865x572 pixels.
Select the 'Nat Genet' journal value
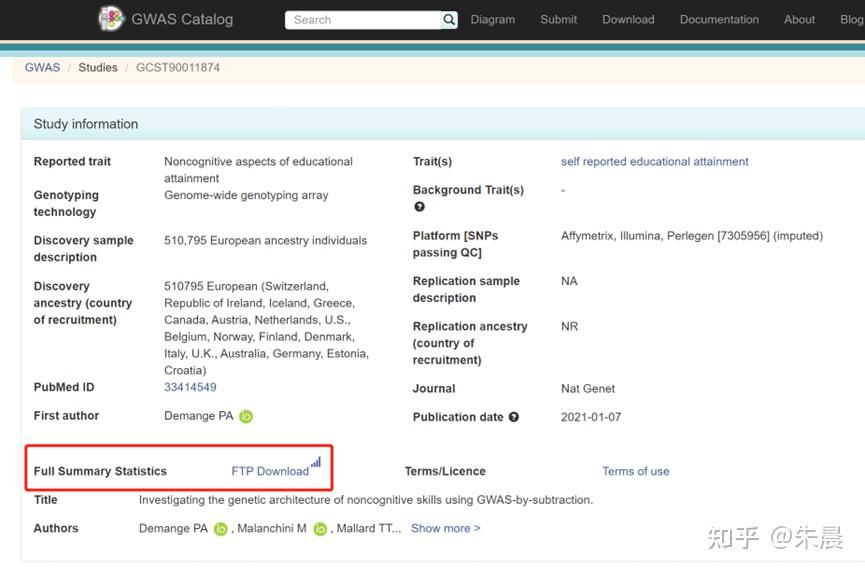click(x=588, y=389)
